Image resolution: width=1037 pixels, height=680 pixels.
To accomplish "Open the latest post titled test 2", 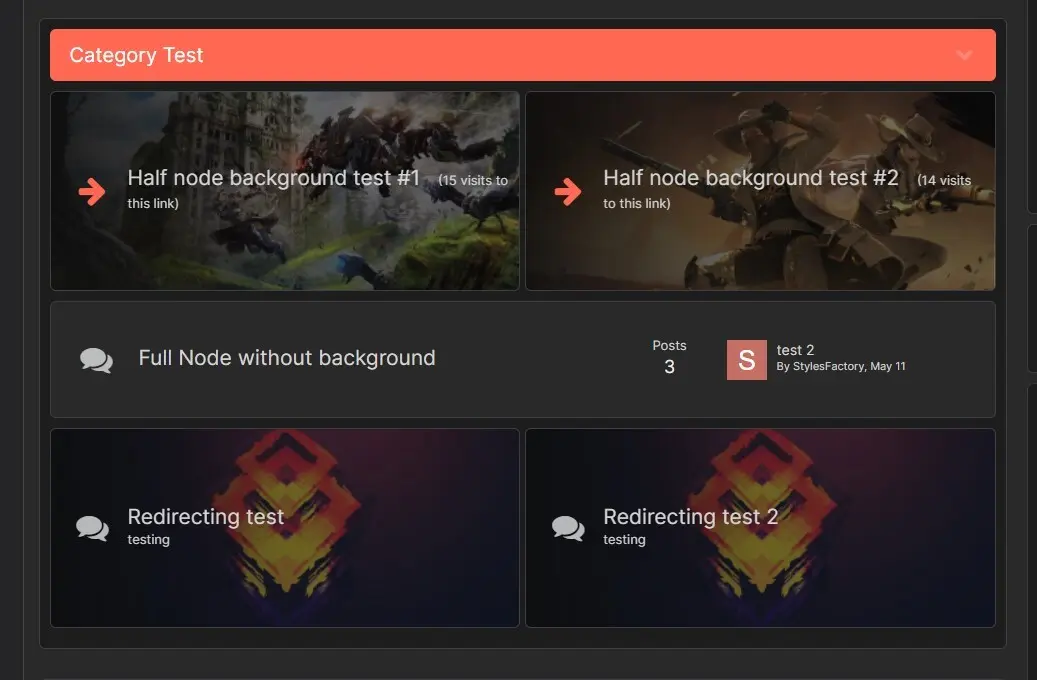I will (795, 350).
